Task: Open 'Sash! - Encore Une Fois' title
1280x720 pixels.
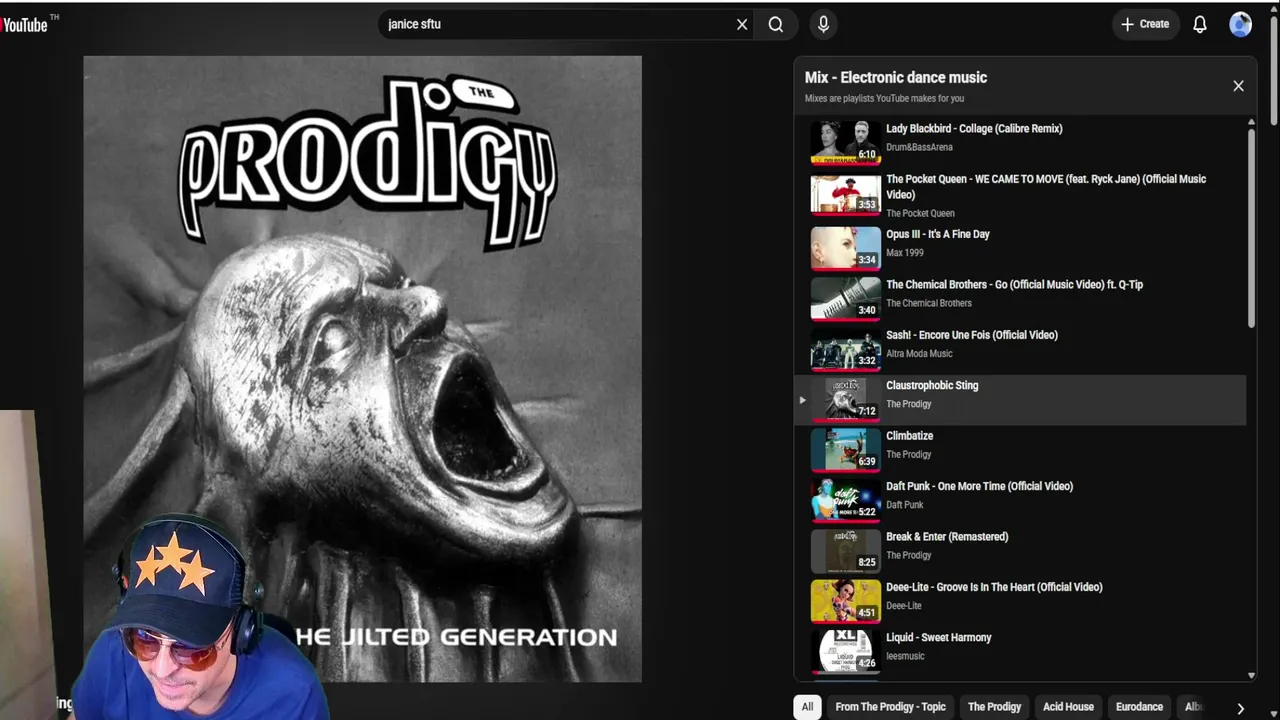Action: coord(972,335)
